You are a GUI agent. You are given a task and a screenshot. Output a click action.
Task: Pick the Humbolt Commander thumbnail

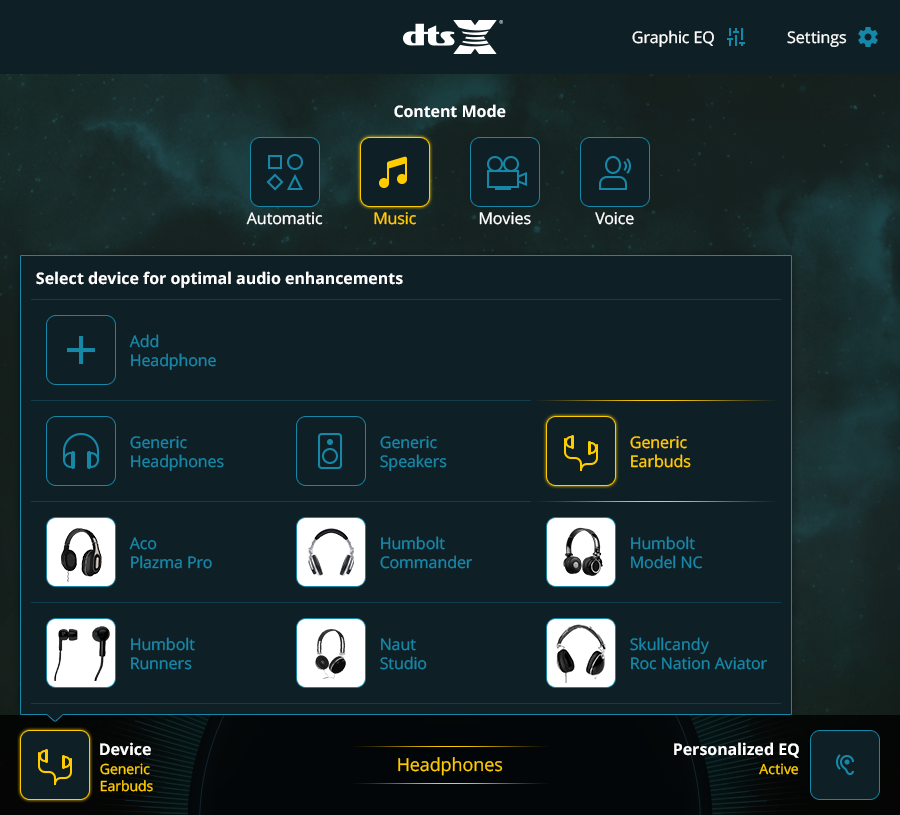tap(331, 552)
